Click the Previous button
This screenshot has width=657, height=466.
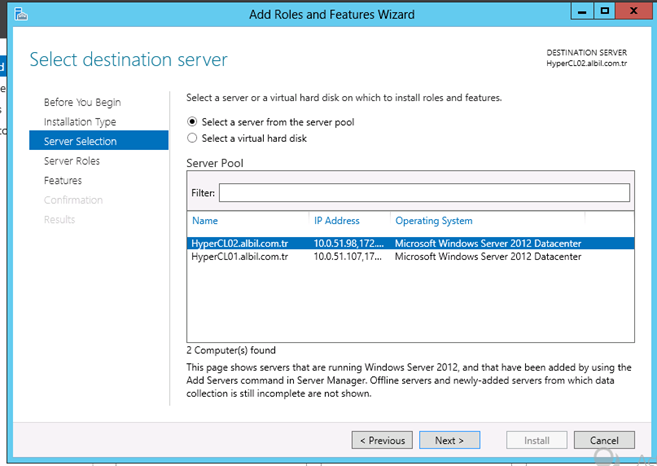[x=382, y=440]
